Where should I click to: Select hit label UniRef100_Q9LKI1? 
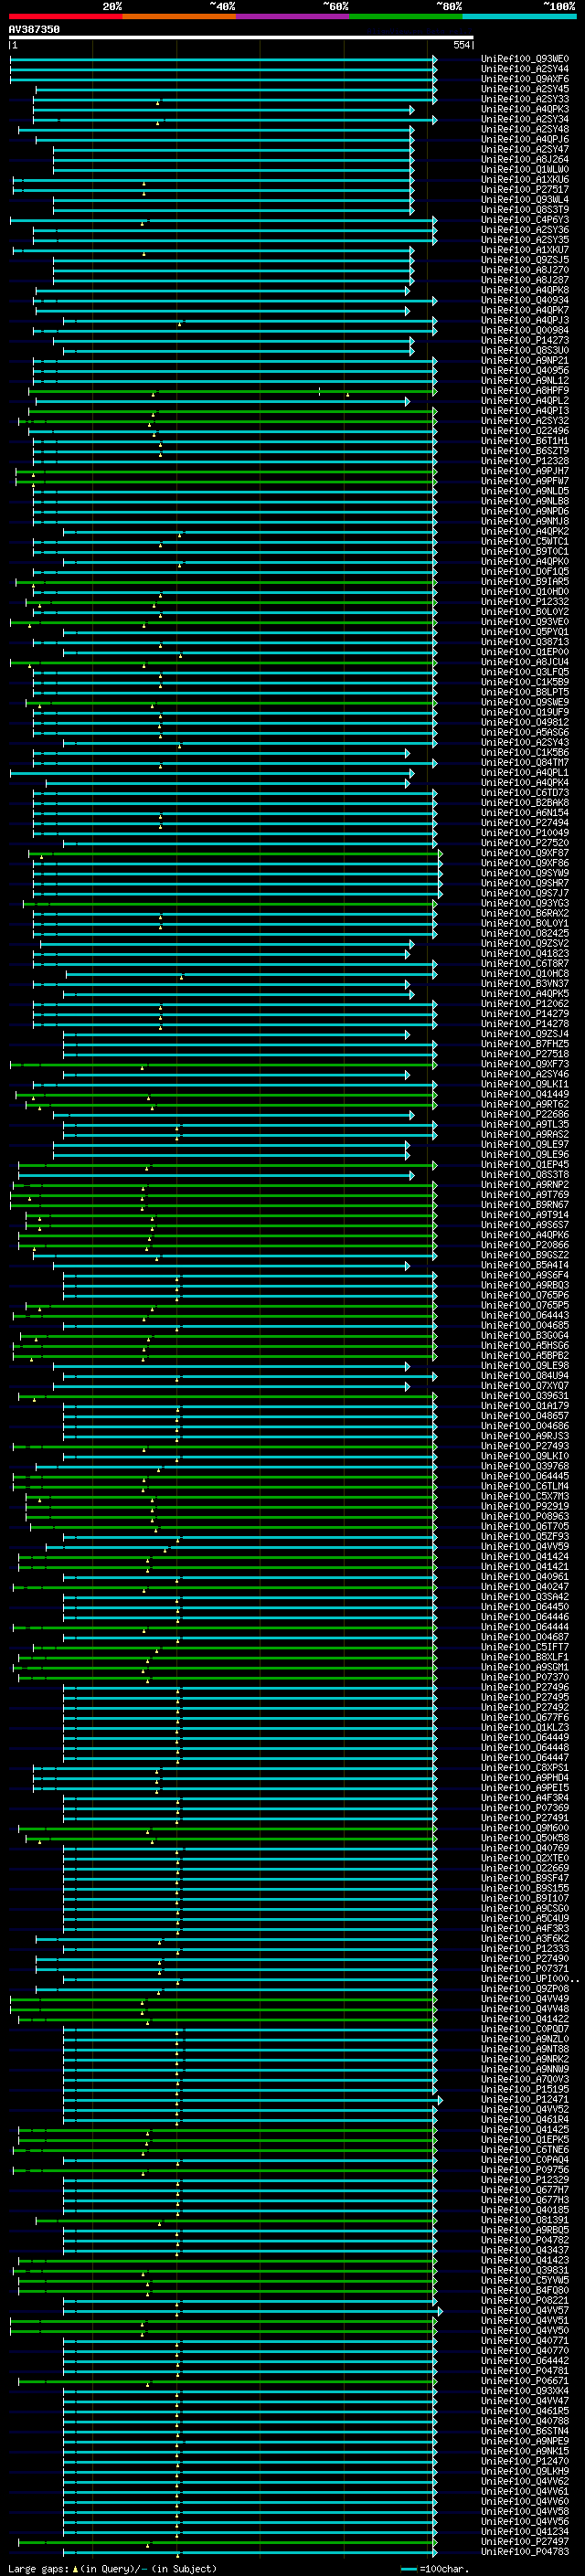coord(525,1084)
